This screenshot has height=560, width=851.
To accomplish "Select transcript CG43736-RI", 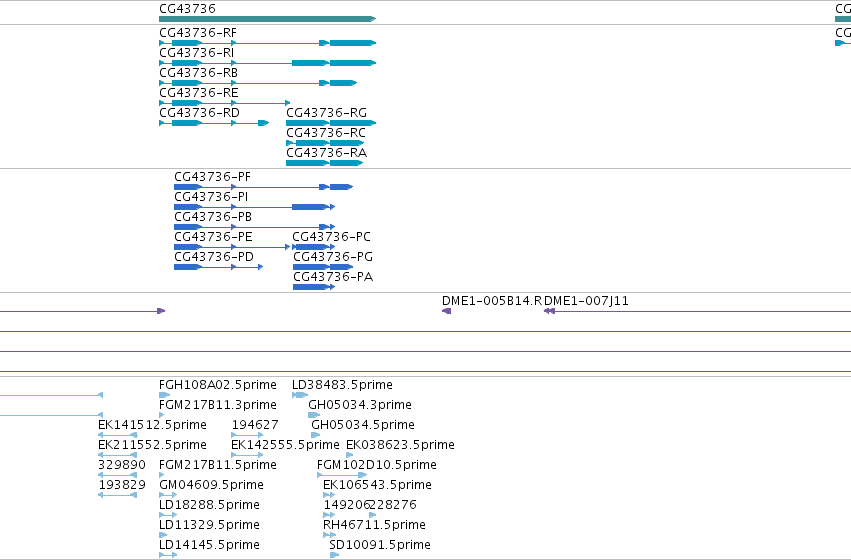I will pos(267,63).
